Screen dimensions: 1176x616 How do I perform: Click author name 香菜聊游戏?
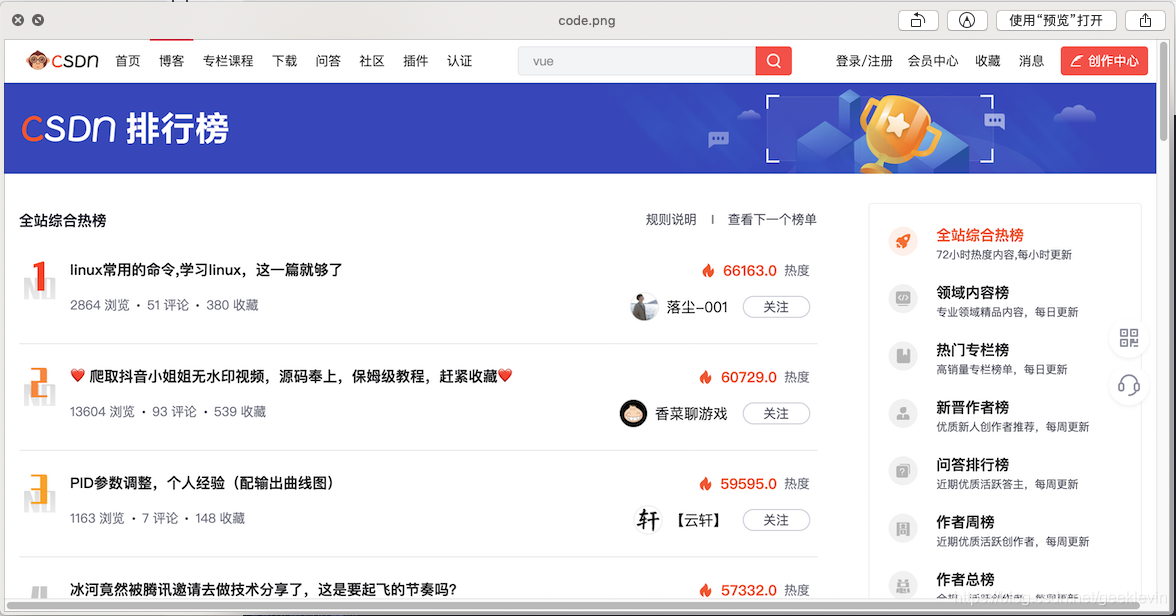point(691,413)
